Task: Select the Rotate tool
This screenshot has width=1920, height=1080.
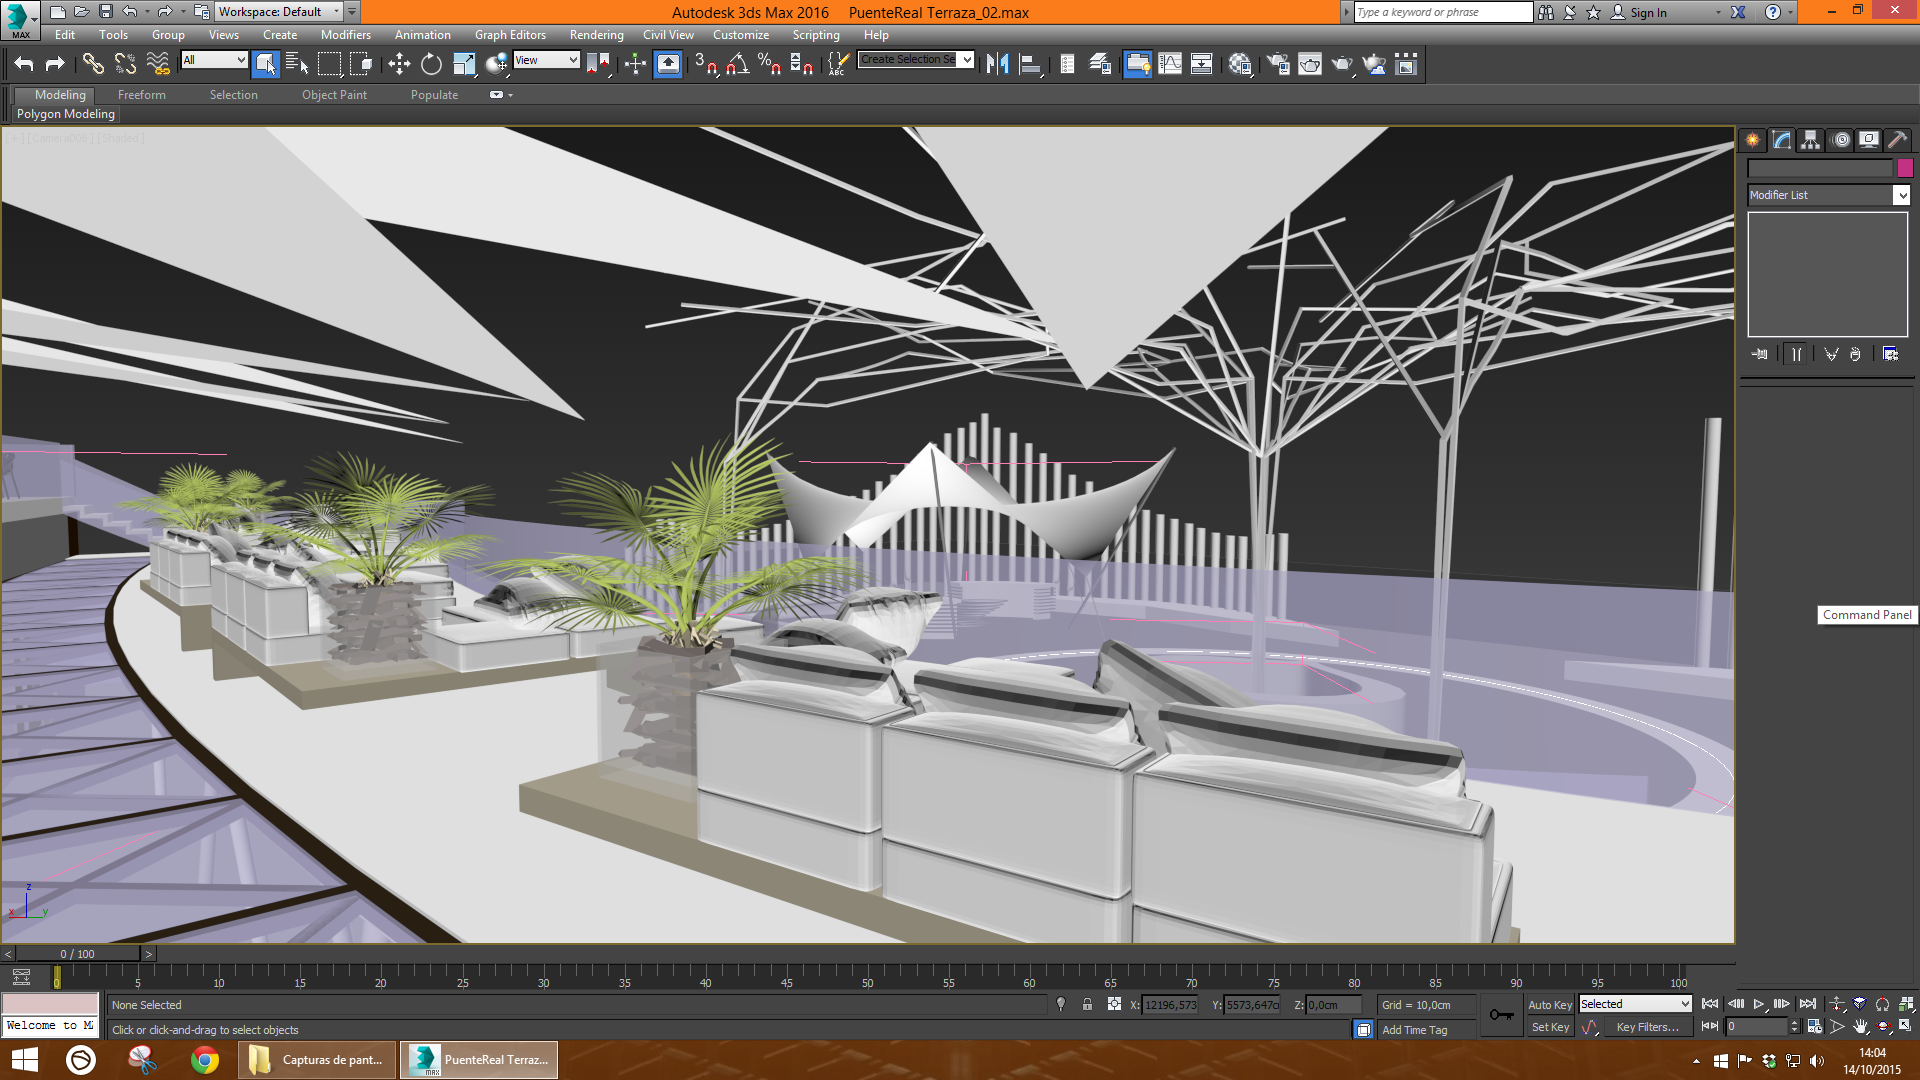Action: tap(431, 65)
